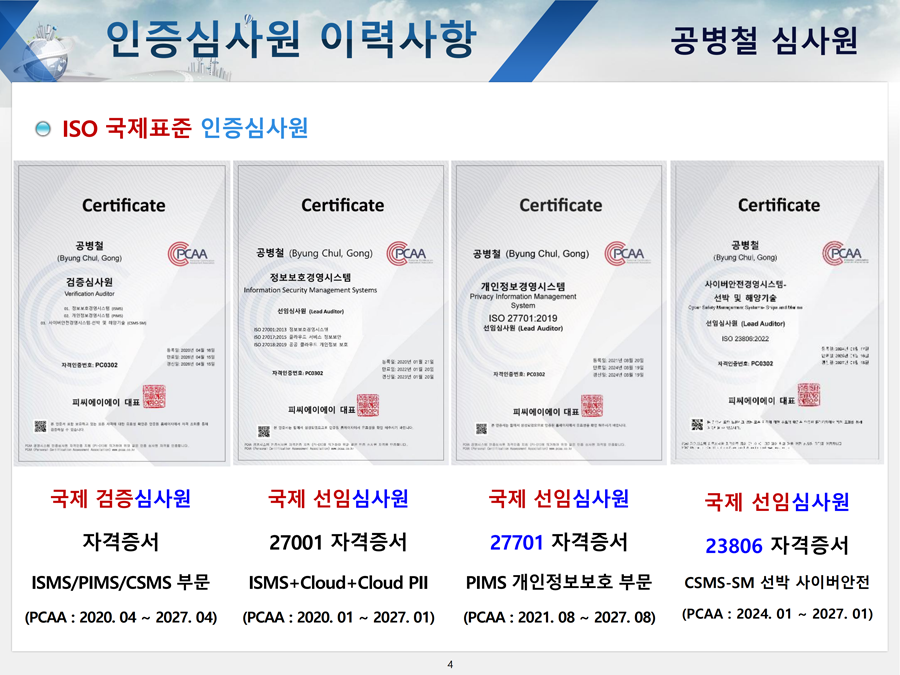Click the blue bullet icon before ISO 국제표준
900x675 pixels.
tap(43, 129)
